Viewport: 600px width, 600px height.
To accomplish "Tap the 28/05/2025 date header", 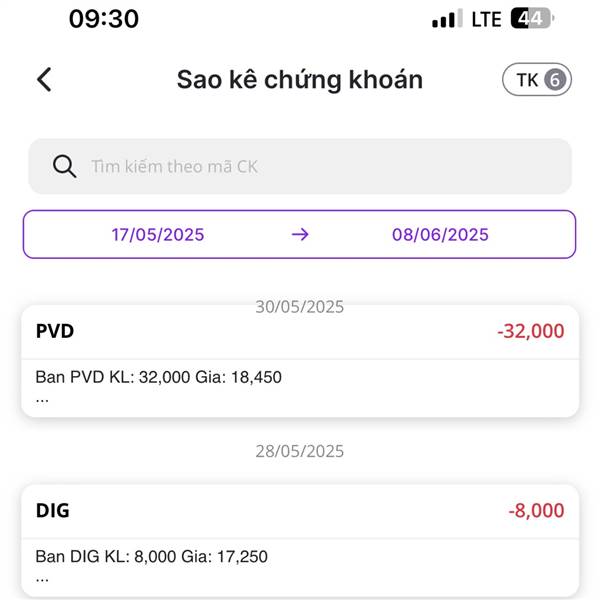I will pos(300,451).
